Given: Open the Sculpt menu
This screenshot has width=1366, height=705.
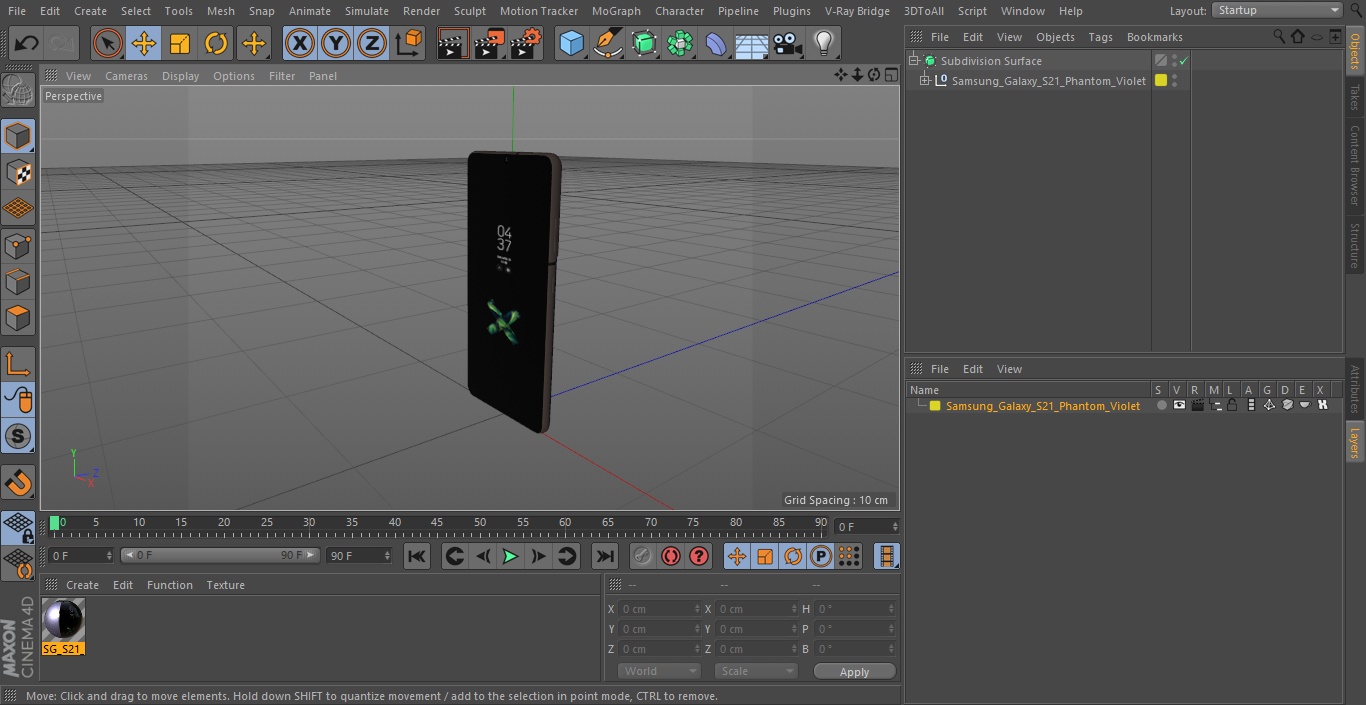Looking at the screenshot, I should tap(469, 11).
